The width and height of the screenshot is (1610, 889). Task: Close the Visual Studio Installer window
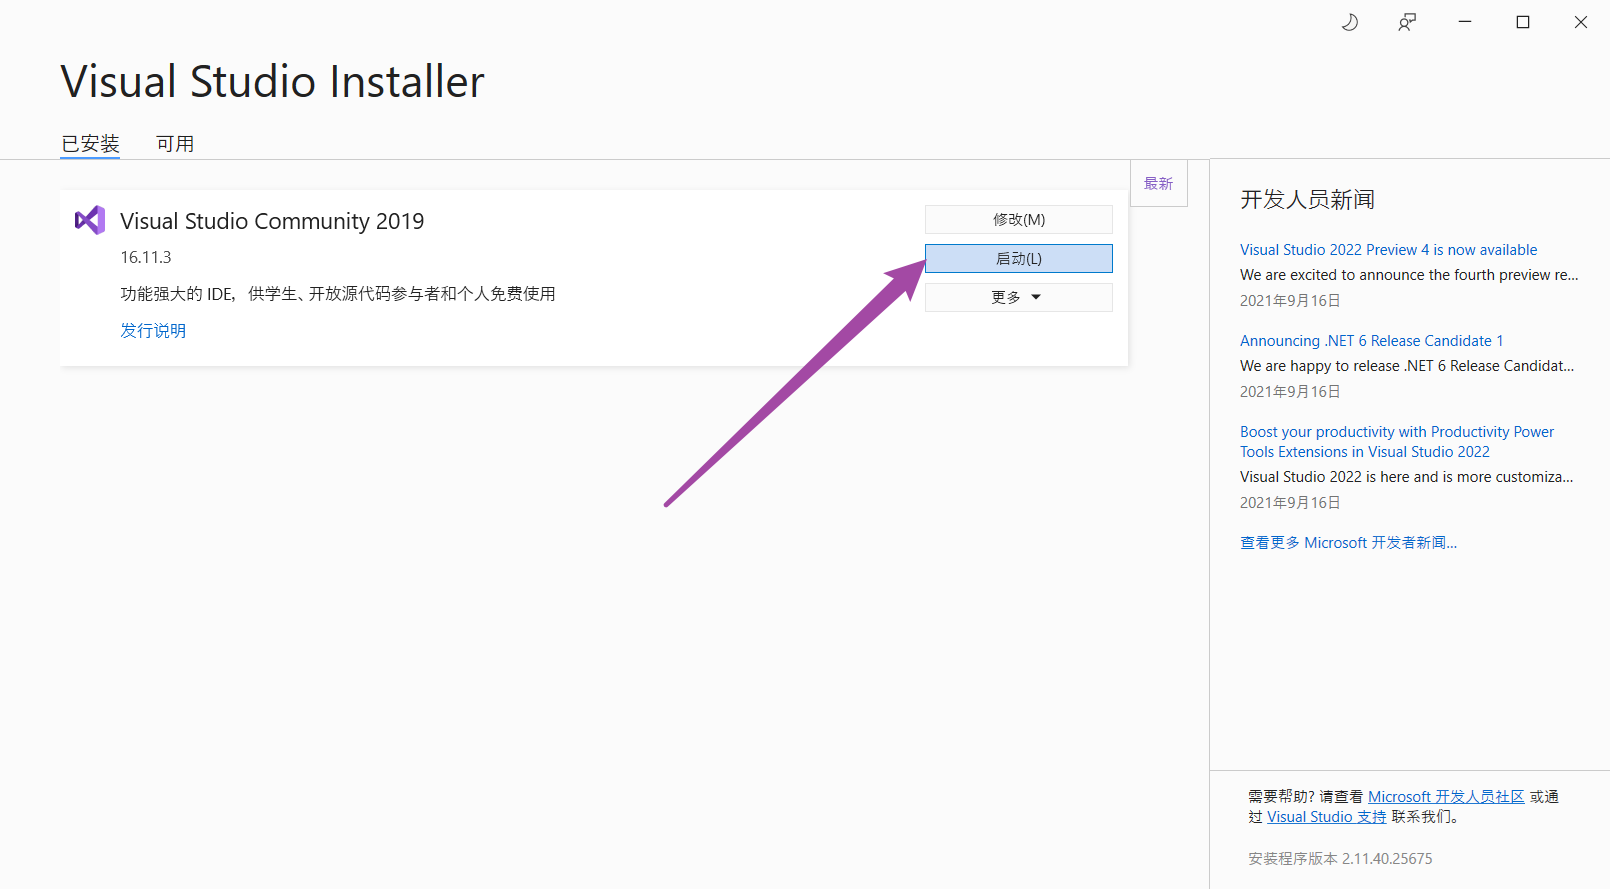[1581, 22]
